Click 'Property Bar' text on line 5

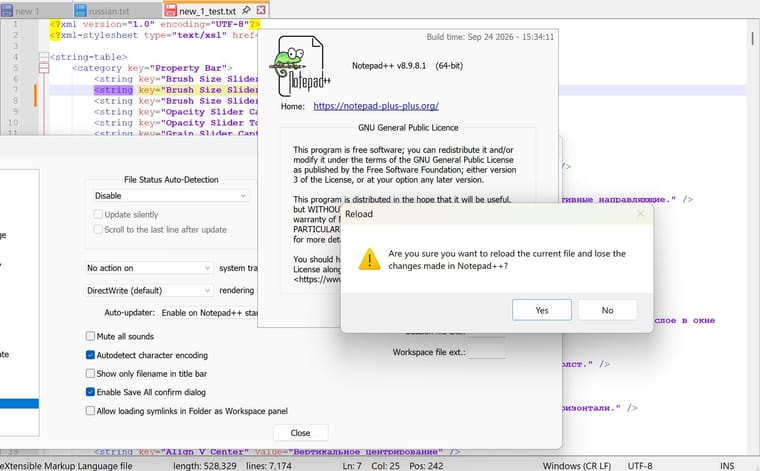coord(188,68)
